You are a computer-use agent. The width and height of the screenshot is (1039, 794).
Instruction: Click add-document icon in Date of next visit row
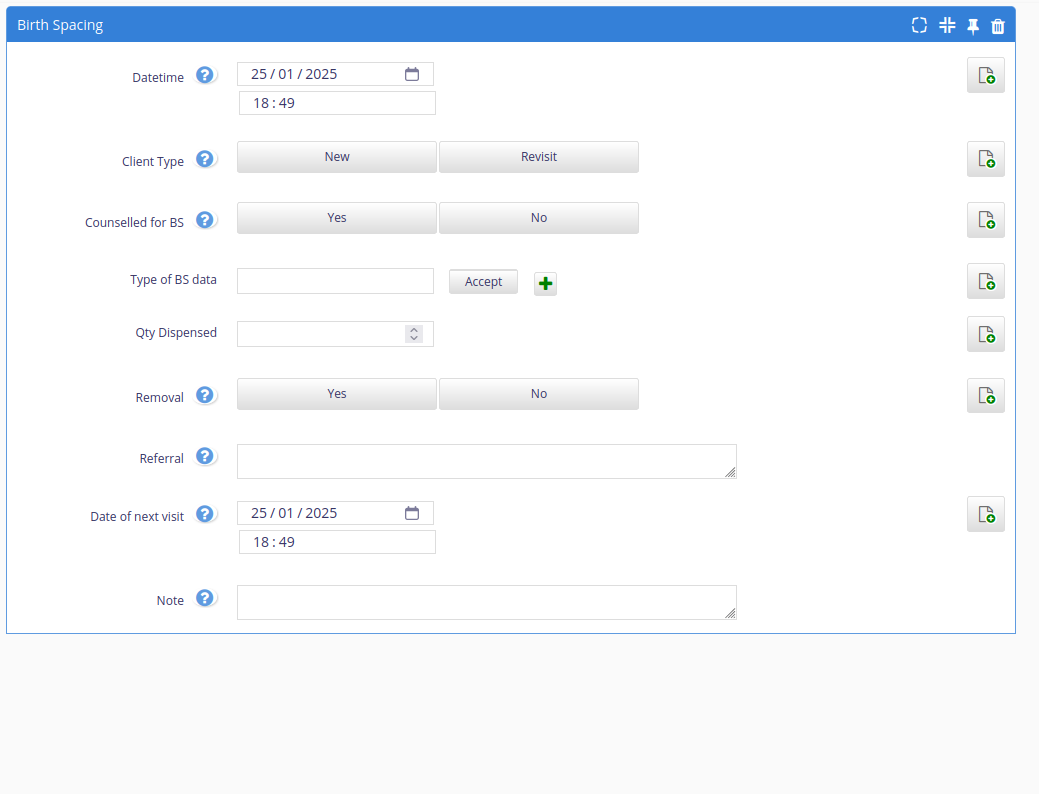click(x=985, y=514)
